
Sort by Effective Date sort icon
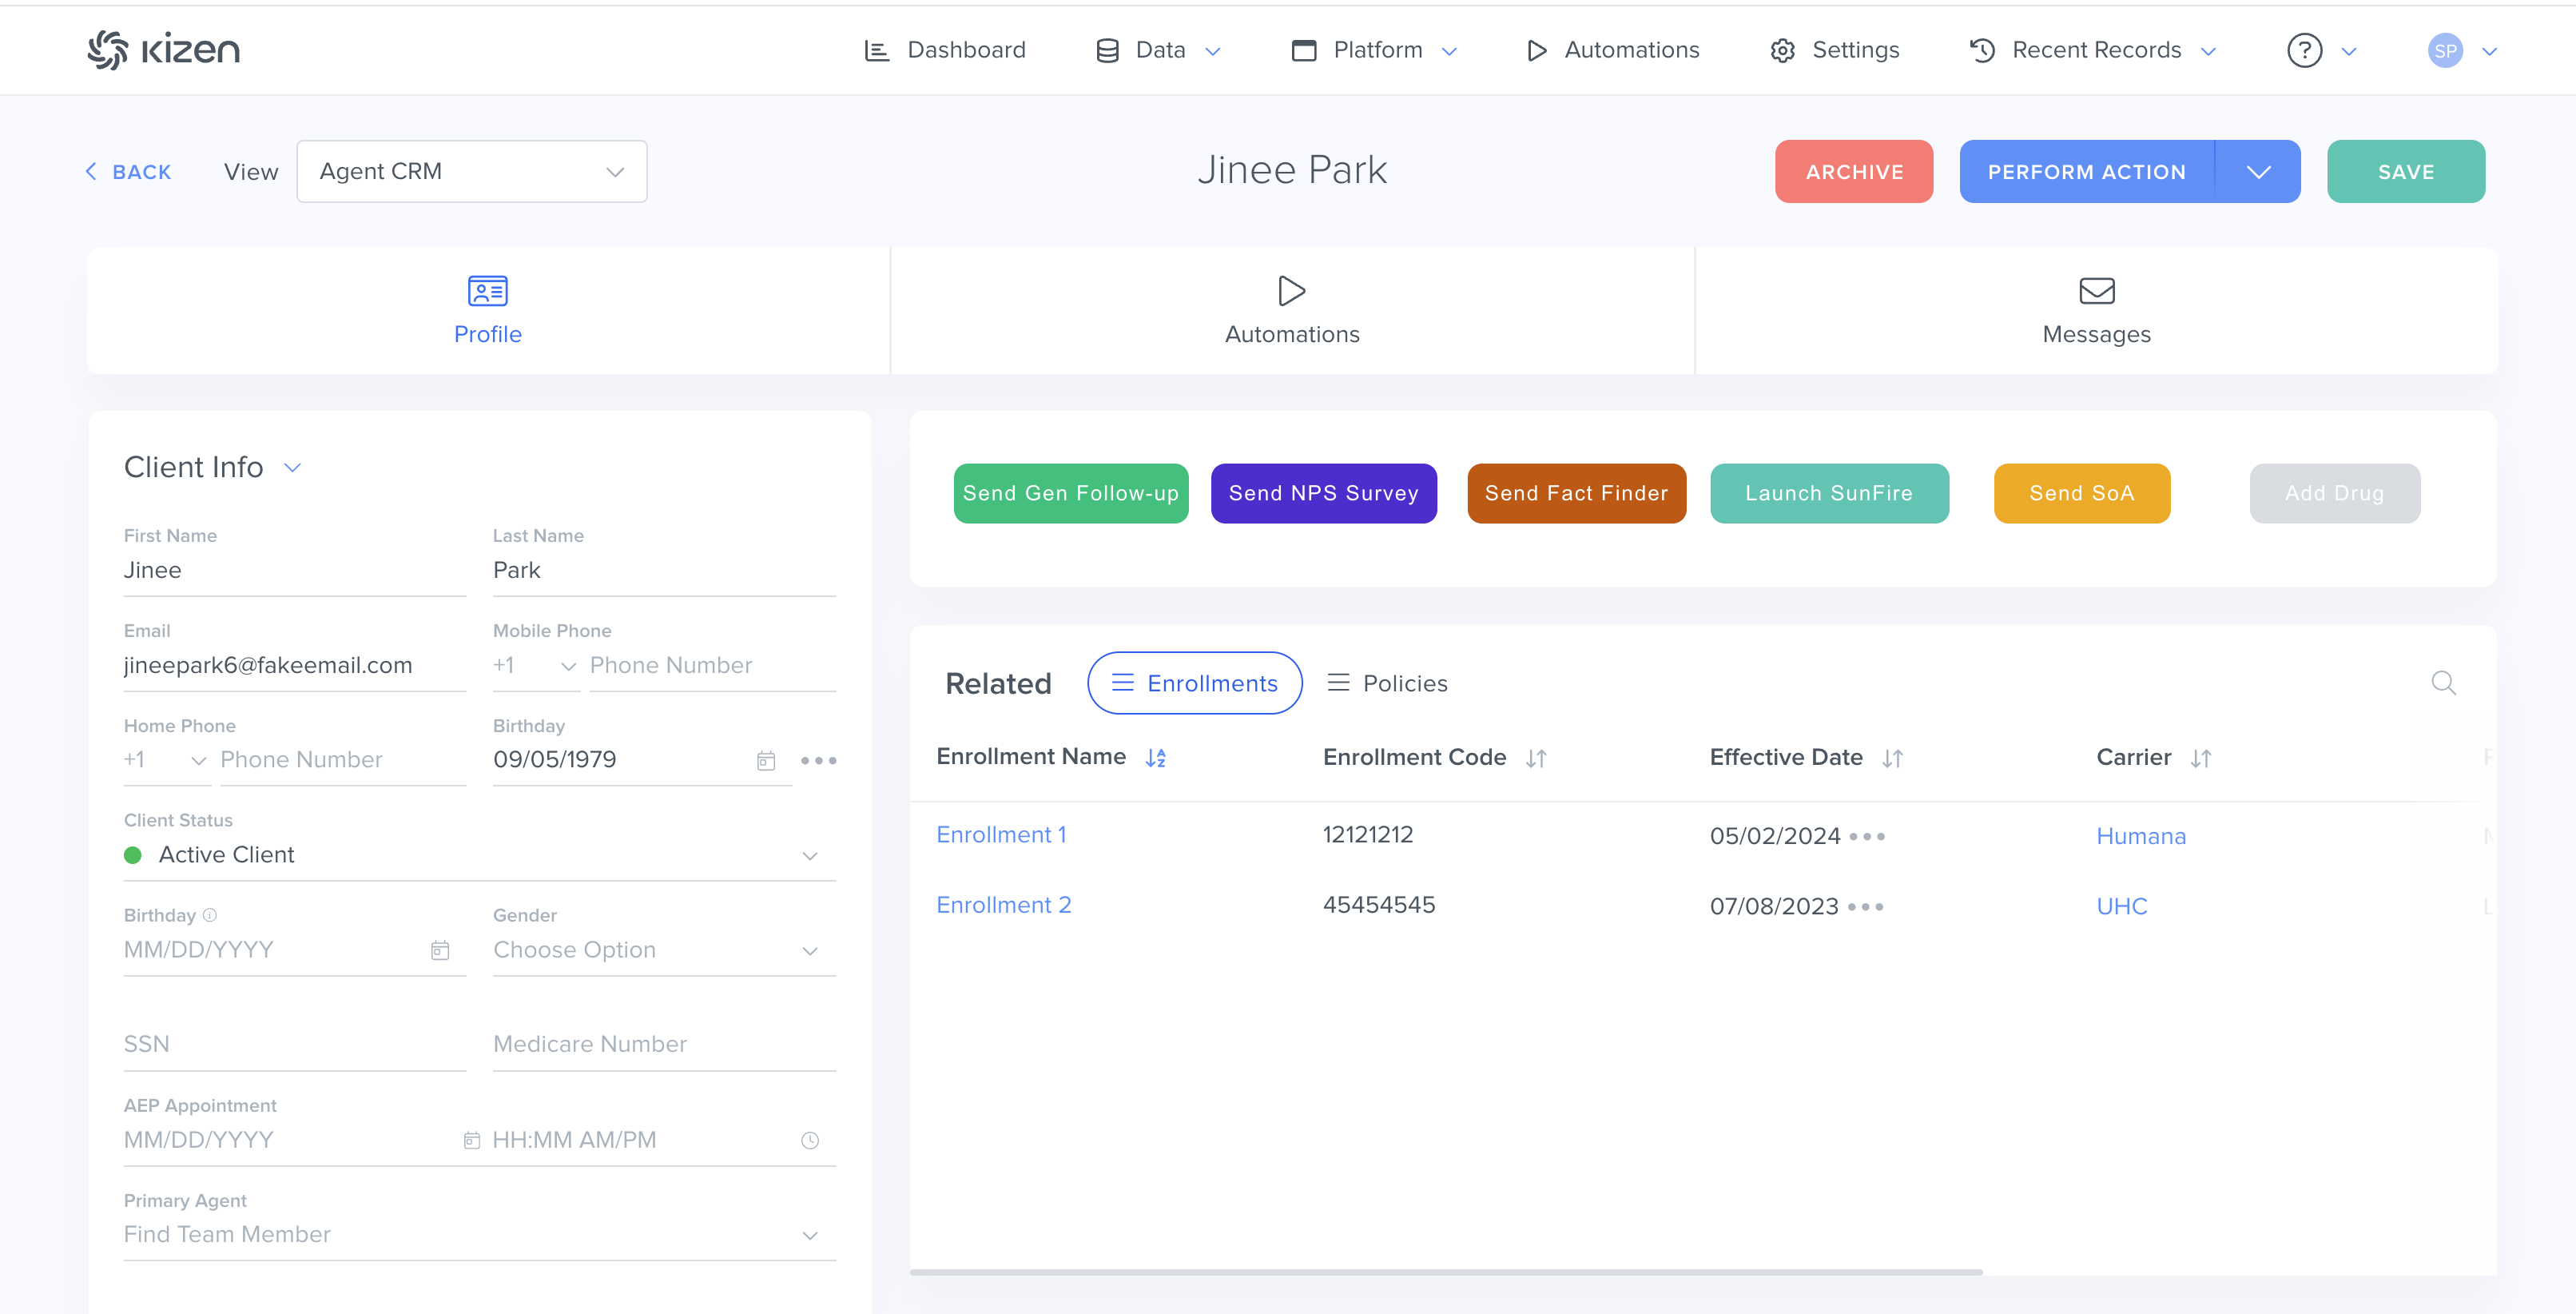click(x=1892, y=759)
